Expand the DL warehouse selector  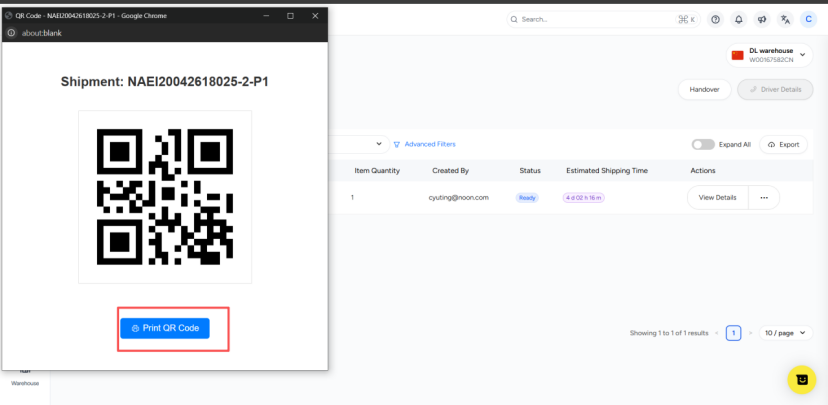pyautogui.click(x=769, y=55)
